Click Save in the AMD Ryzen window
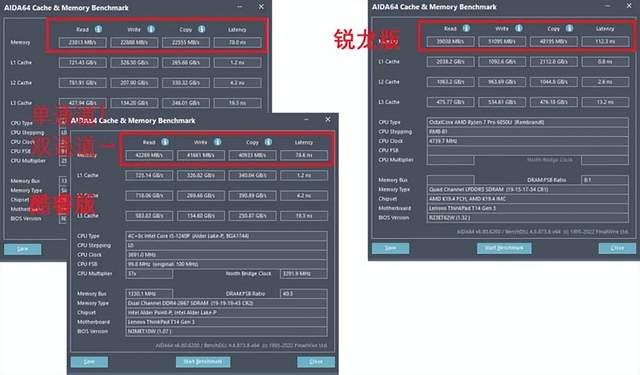Image resolution: width=640 pixels, height=375 pixels. [x=391, y=248]
